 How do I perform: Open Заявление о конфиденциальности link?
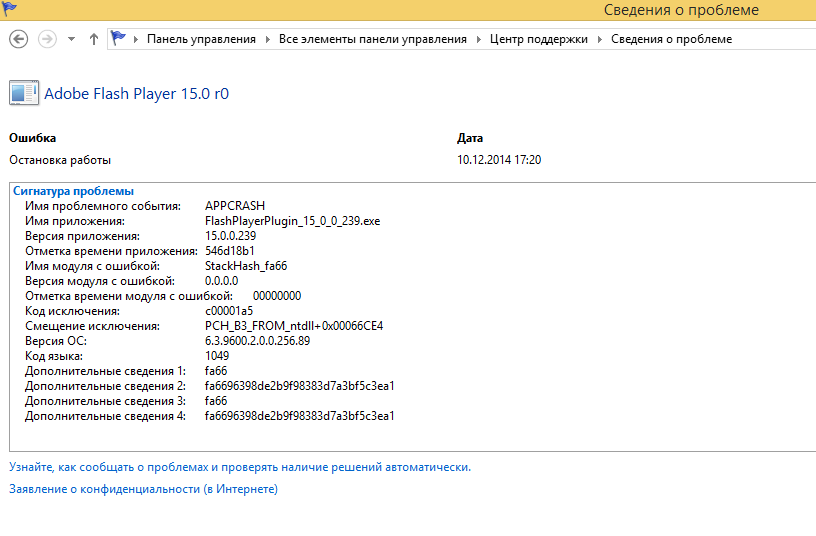tap(143, 489)
